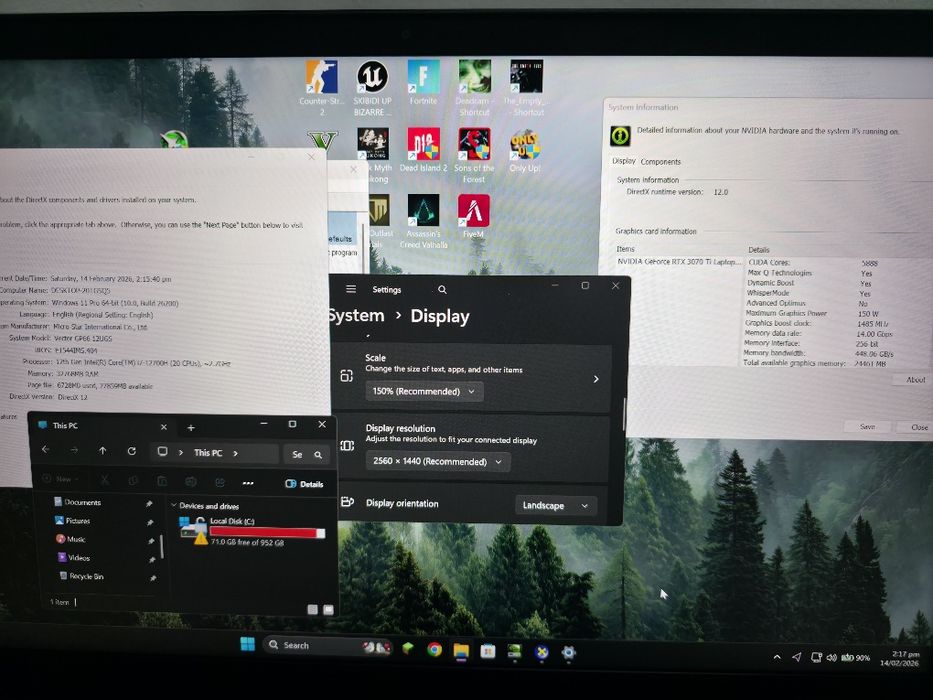Screen dimensions: 933x700
Task: Collapse the Devices and drives group
Action: (x=174, y=505)
